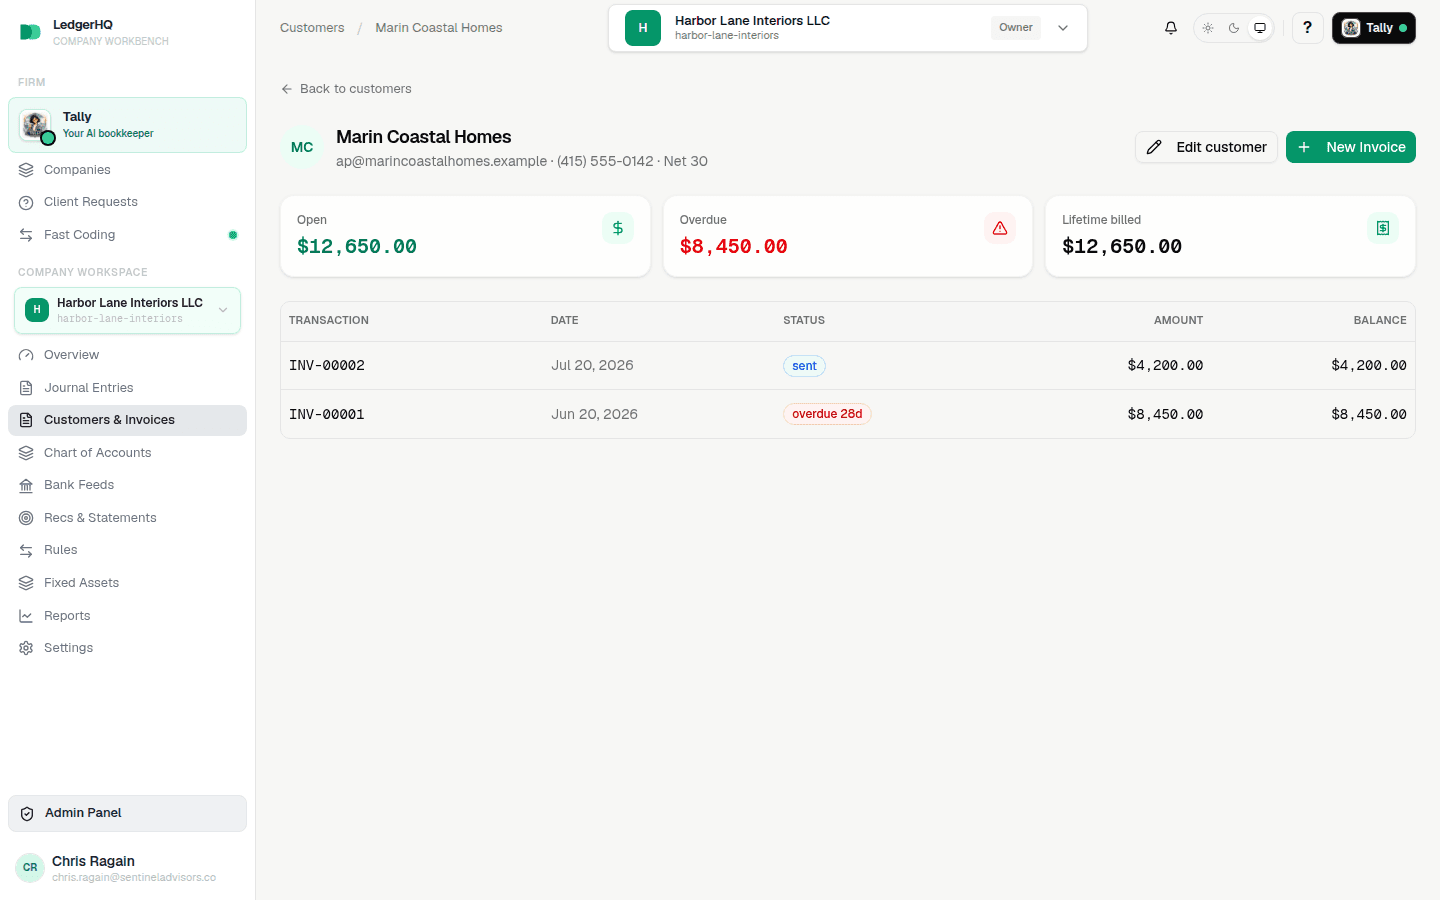Image resolution: width=1440 pixels, height=900 pixels.
Task: Go to Overview page
Action: (127, 355)
